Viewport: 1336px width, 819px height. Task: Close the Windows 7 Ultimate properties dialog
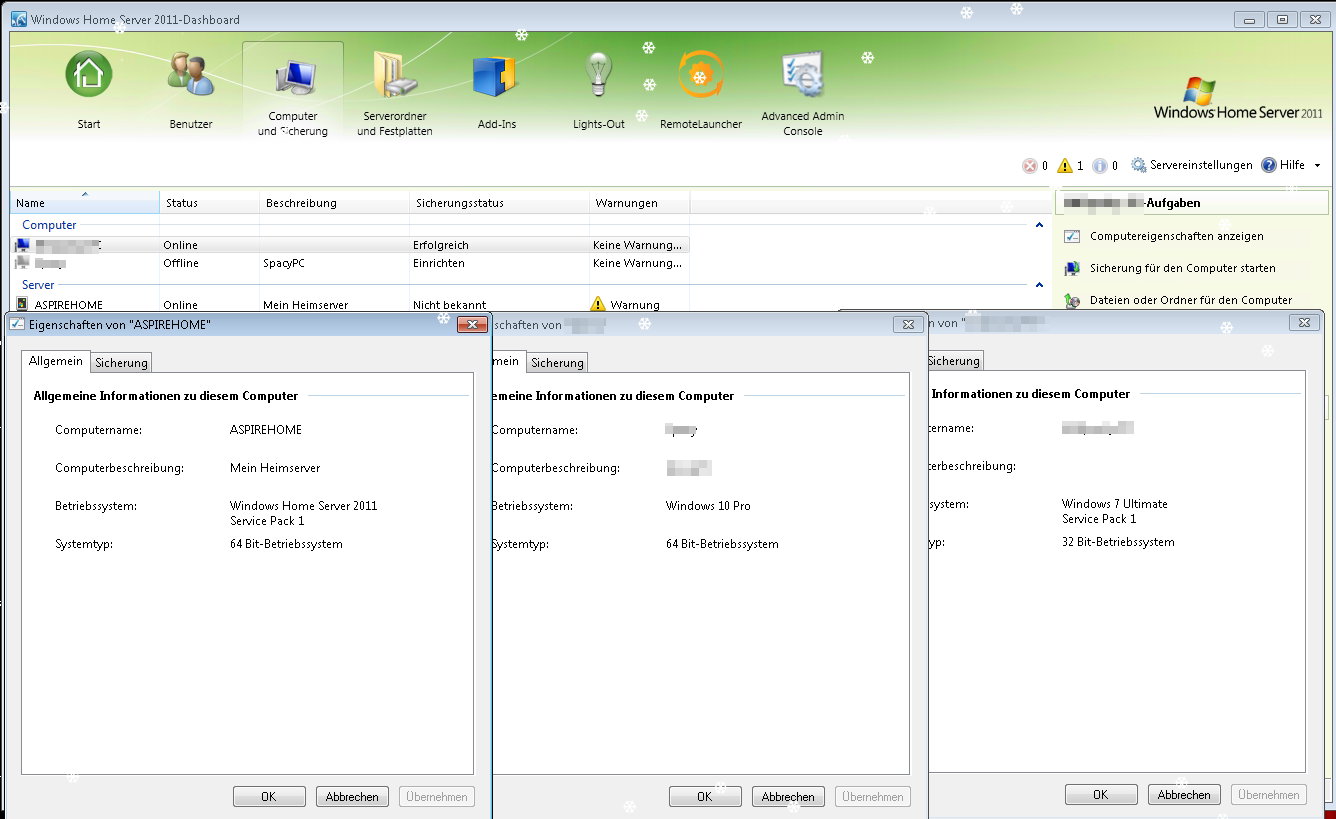click(1304, 322)
